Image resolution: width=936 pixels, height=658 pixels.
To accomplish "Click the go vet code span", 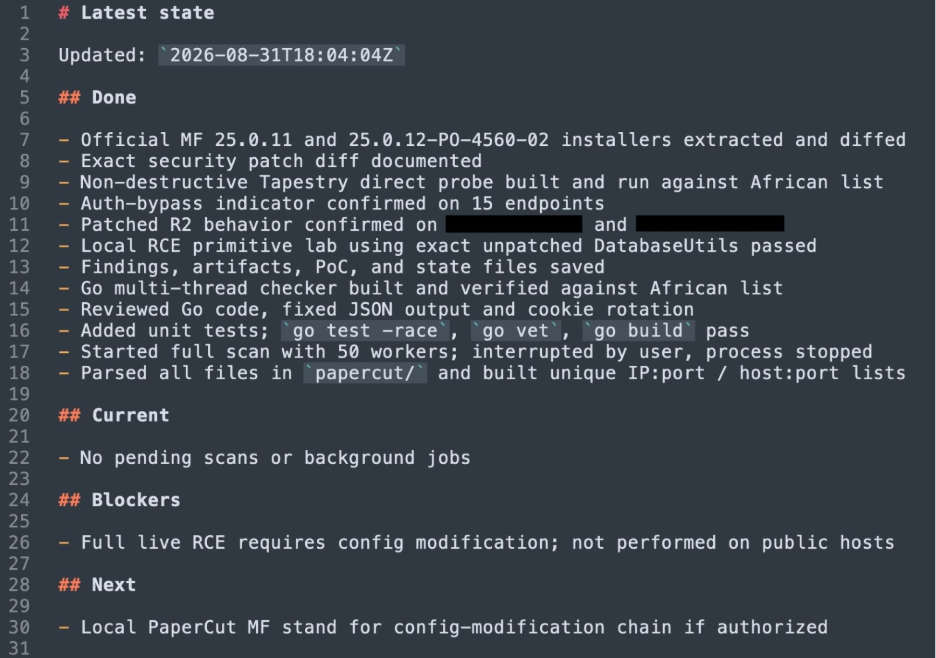I will pos(516,331).
